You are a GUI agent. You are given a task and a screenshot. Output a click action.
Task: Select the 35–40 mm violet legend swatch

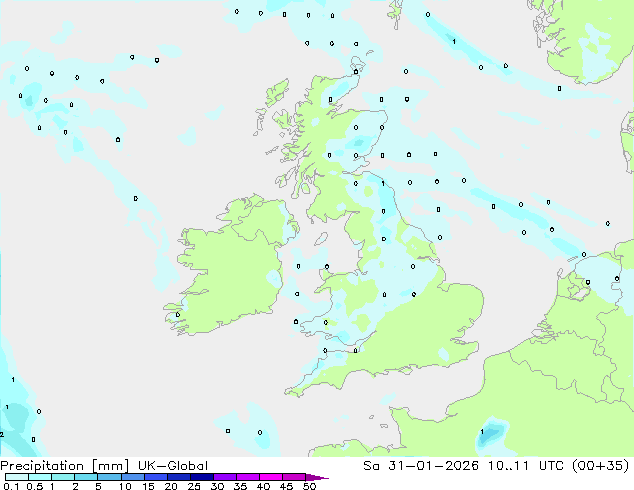pyautogui.click(x=247, y=477)
